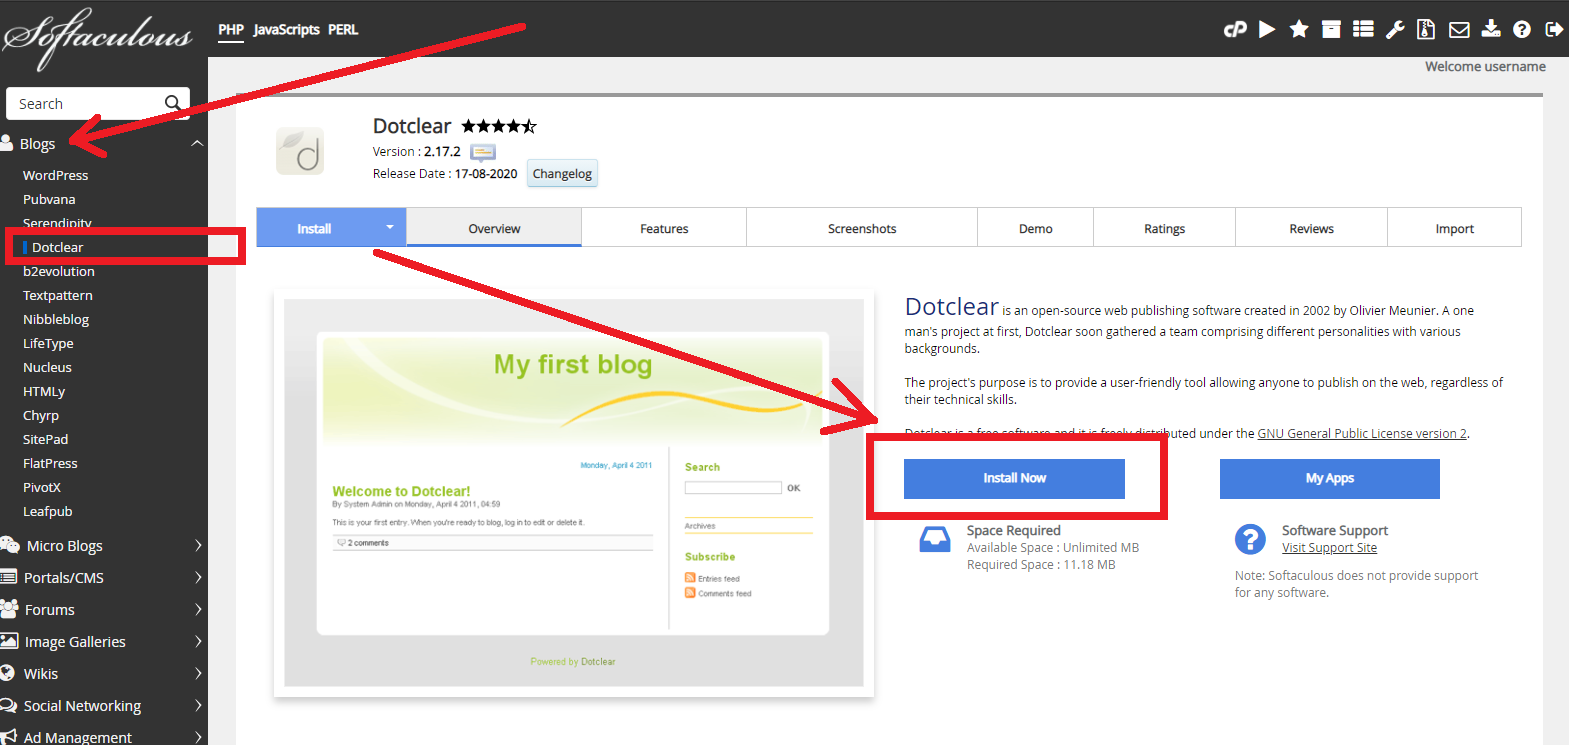Screen dimensions: 1569x745
Task: Select Chyrp in the Blogs list
Action: click(x=41, y=415)
